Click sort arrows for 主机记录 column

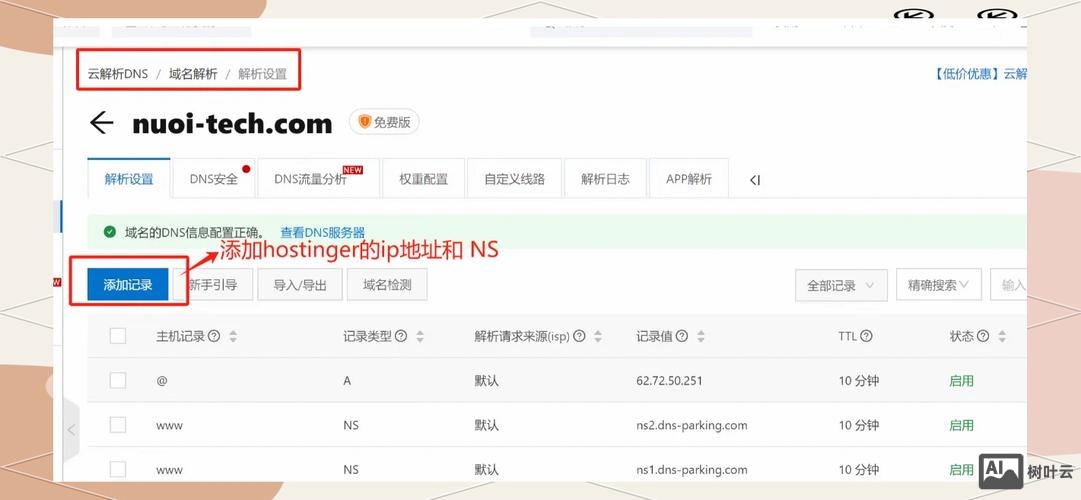[233, 337]
